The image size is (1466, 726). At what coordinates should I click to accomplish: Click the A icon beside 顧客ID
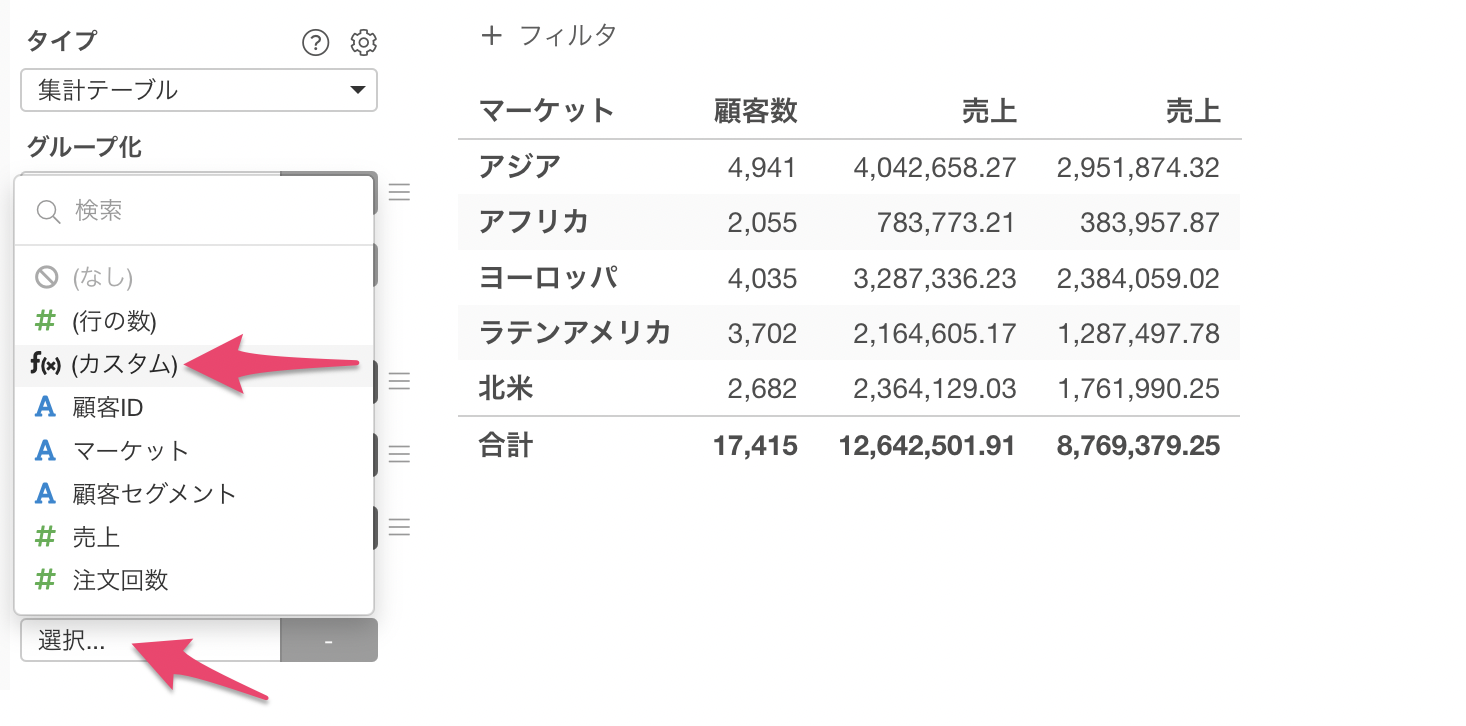coord(45,407)
